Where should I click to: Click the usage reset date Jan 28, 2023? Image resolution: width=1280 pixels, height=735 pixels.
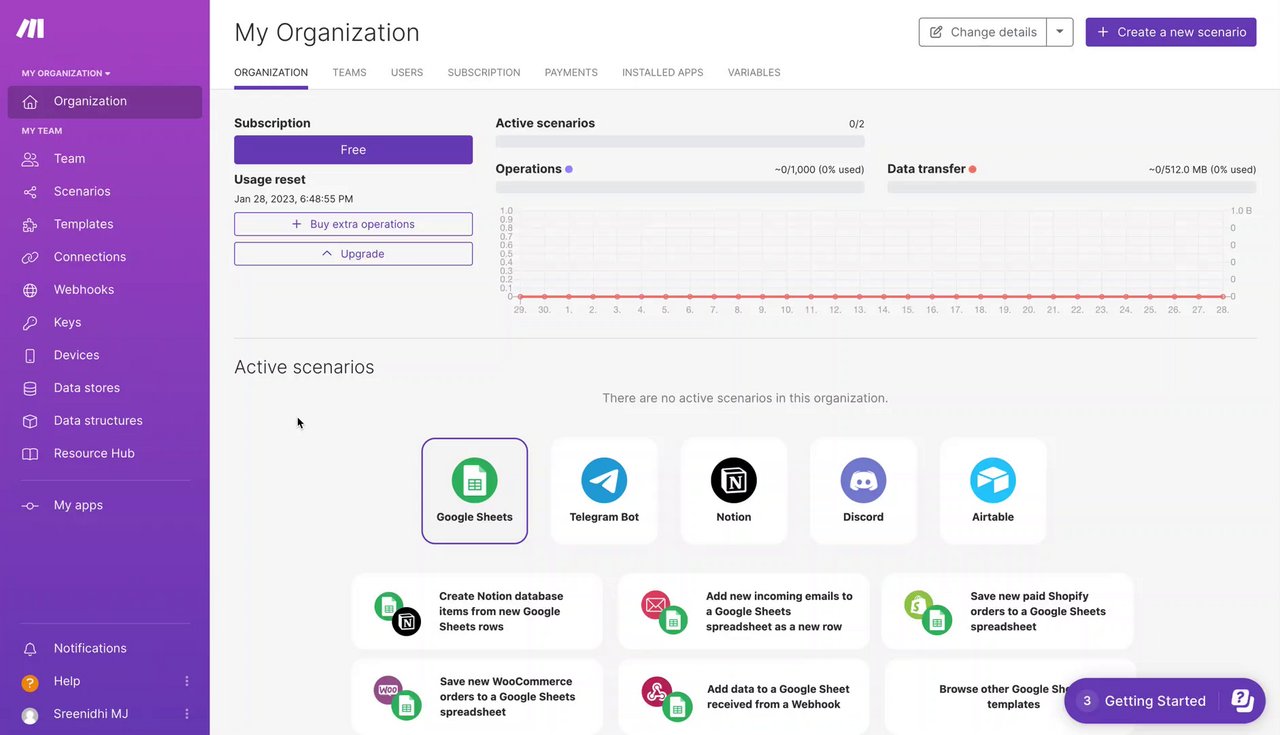(294, 199)
